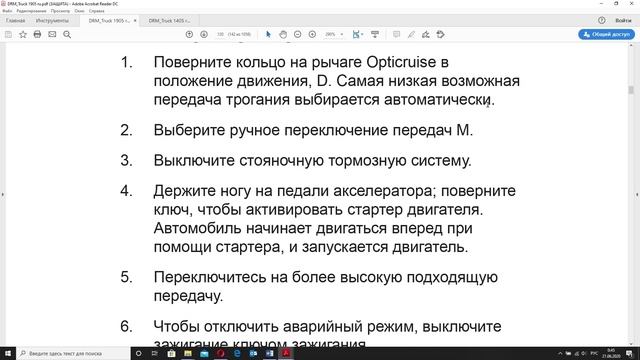Click the Adobe Acrobat taskbar icon
The height and width of the screenshot is (360, 640).
point(286,353)
